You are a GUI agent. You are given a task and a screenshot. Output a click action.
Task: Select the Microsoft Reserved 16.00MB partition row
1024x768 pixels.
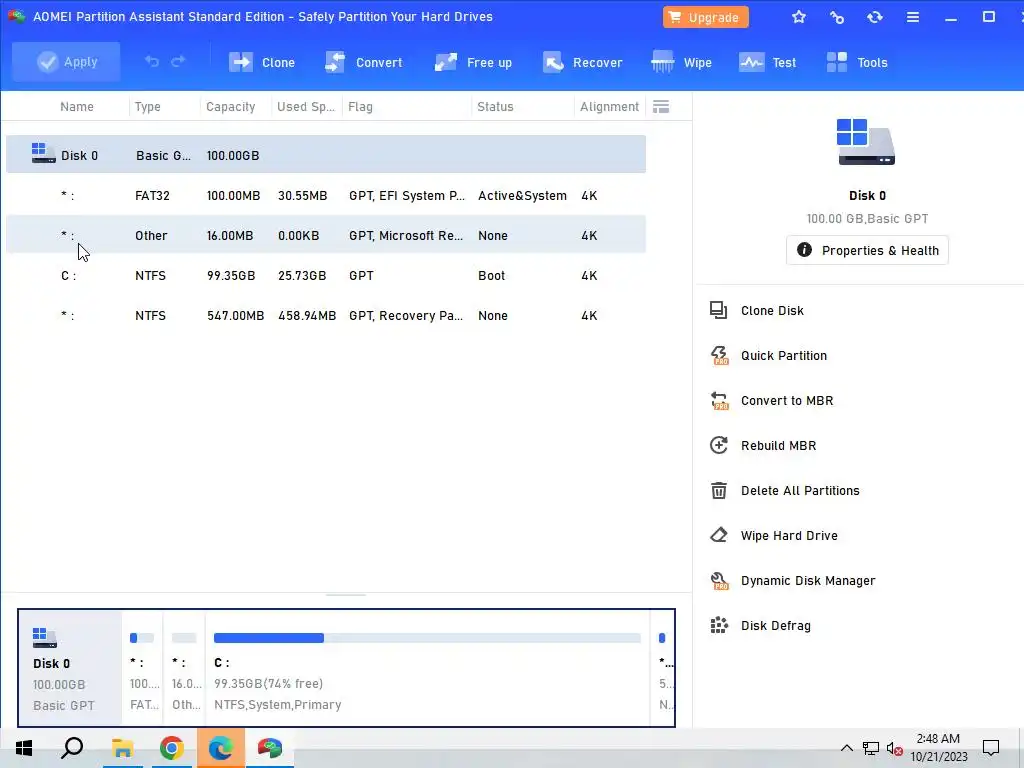pyautogui.click(x=326, y=235)
